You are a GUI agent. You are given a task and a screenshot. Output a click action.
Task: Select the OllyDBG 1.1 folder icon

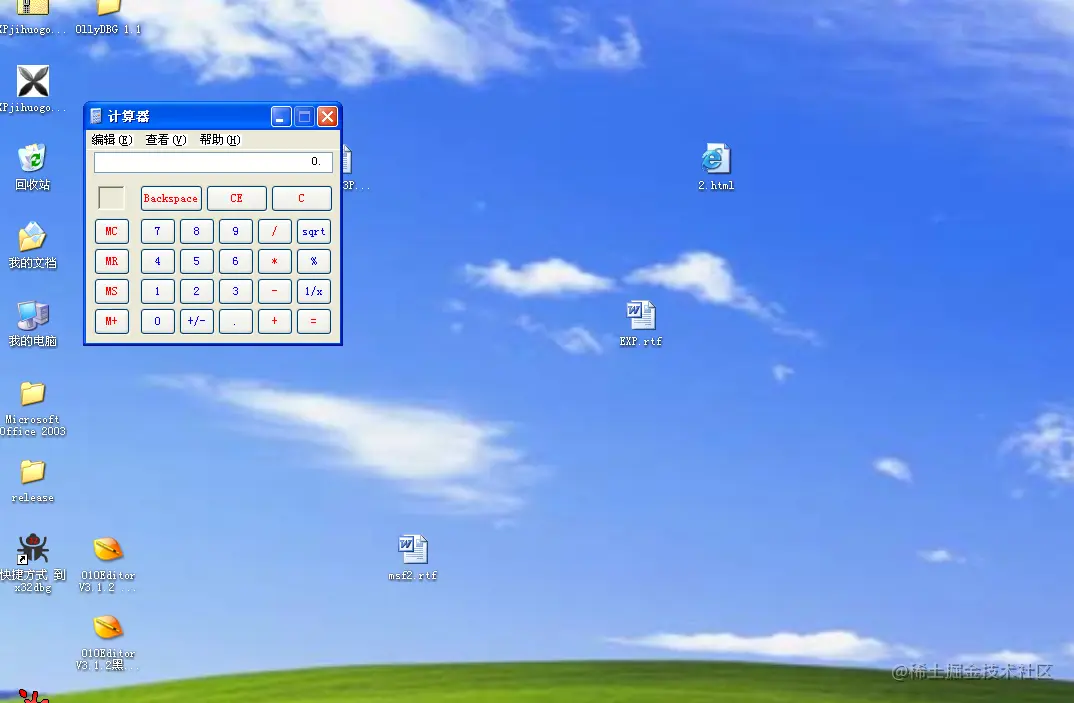[x=108, y=8]
